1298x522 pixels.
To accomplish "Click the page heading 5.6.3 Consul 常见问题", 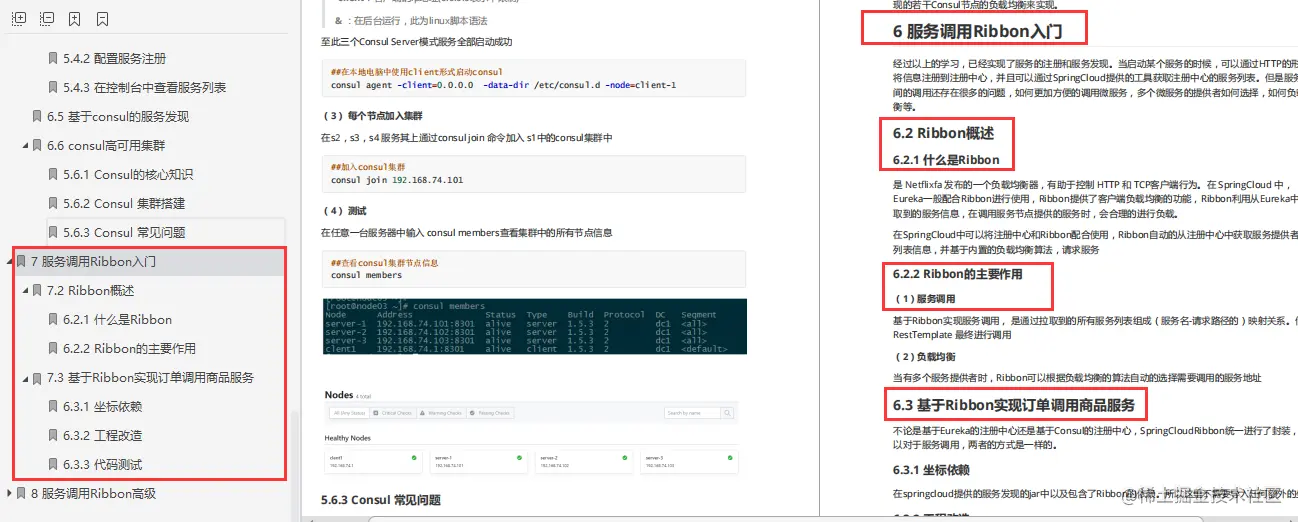I will (381, 500).
